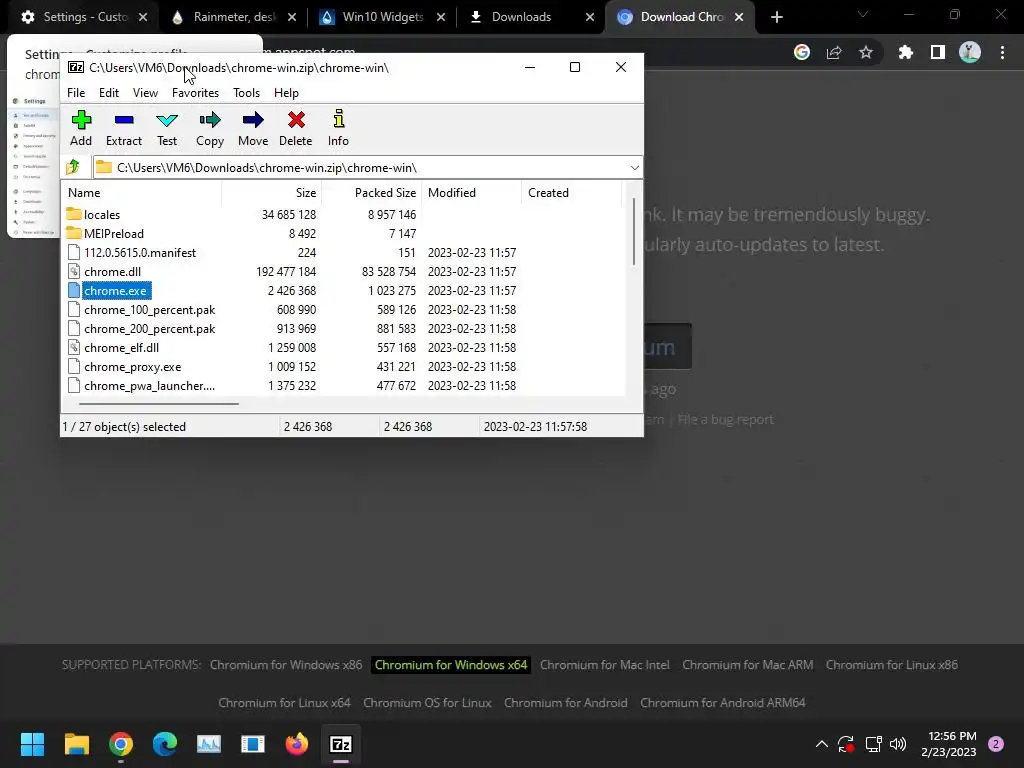Open the Extensions puzzle icon
Screen dimensions: 1024x768
(x=905, y=52)
